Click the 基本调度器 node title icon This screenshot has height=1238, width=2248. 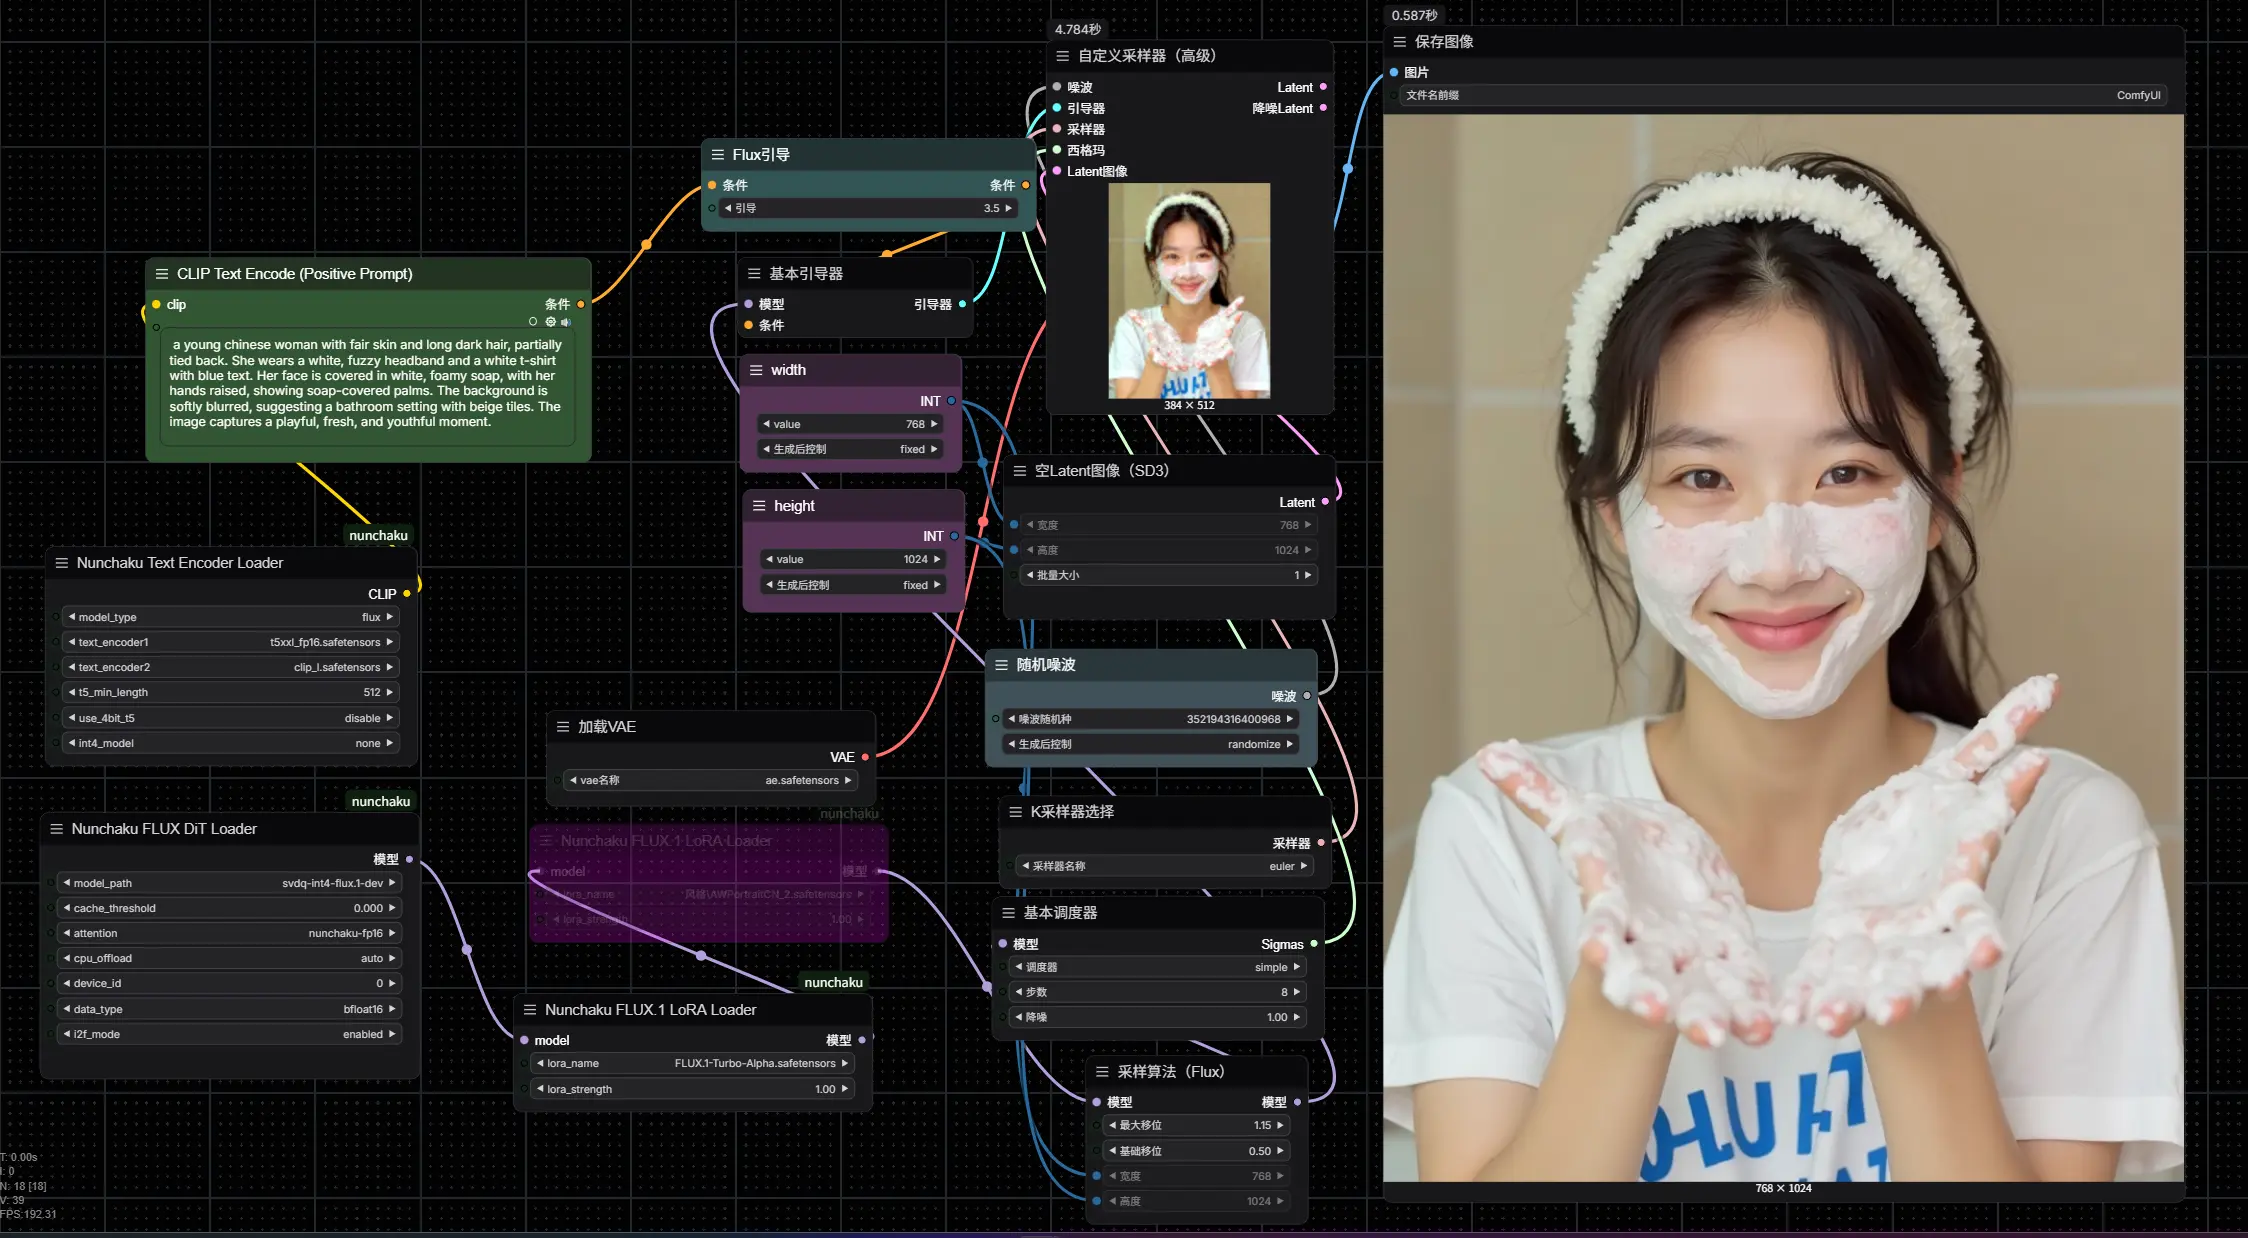(1009, 913)
